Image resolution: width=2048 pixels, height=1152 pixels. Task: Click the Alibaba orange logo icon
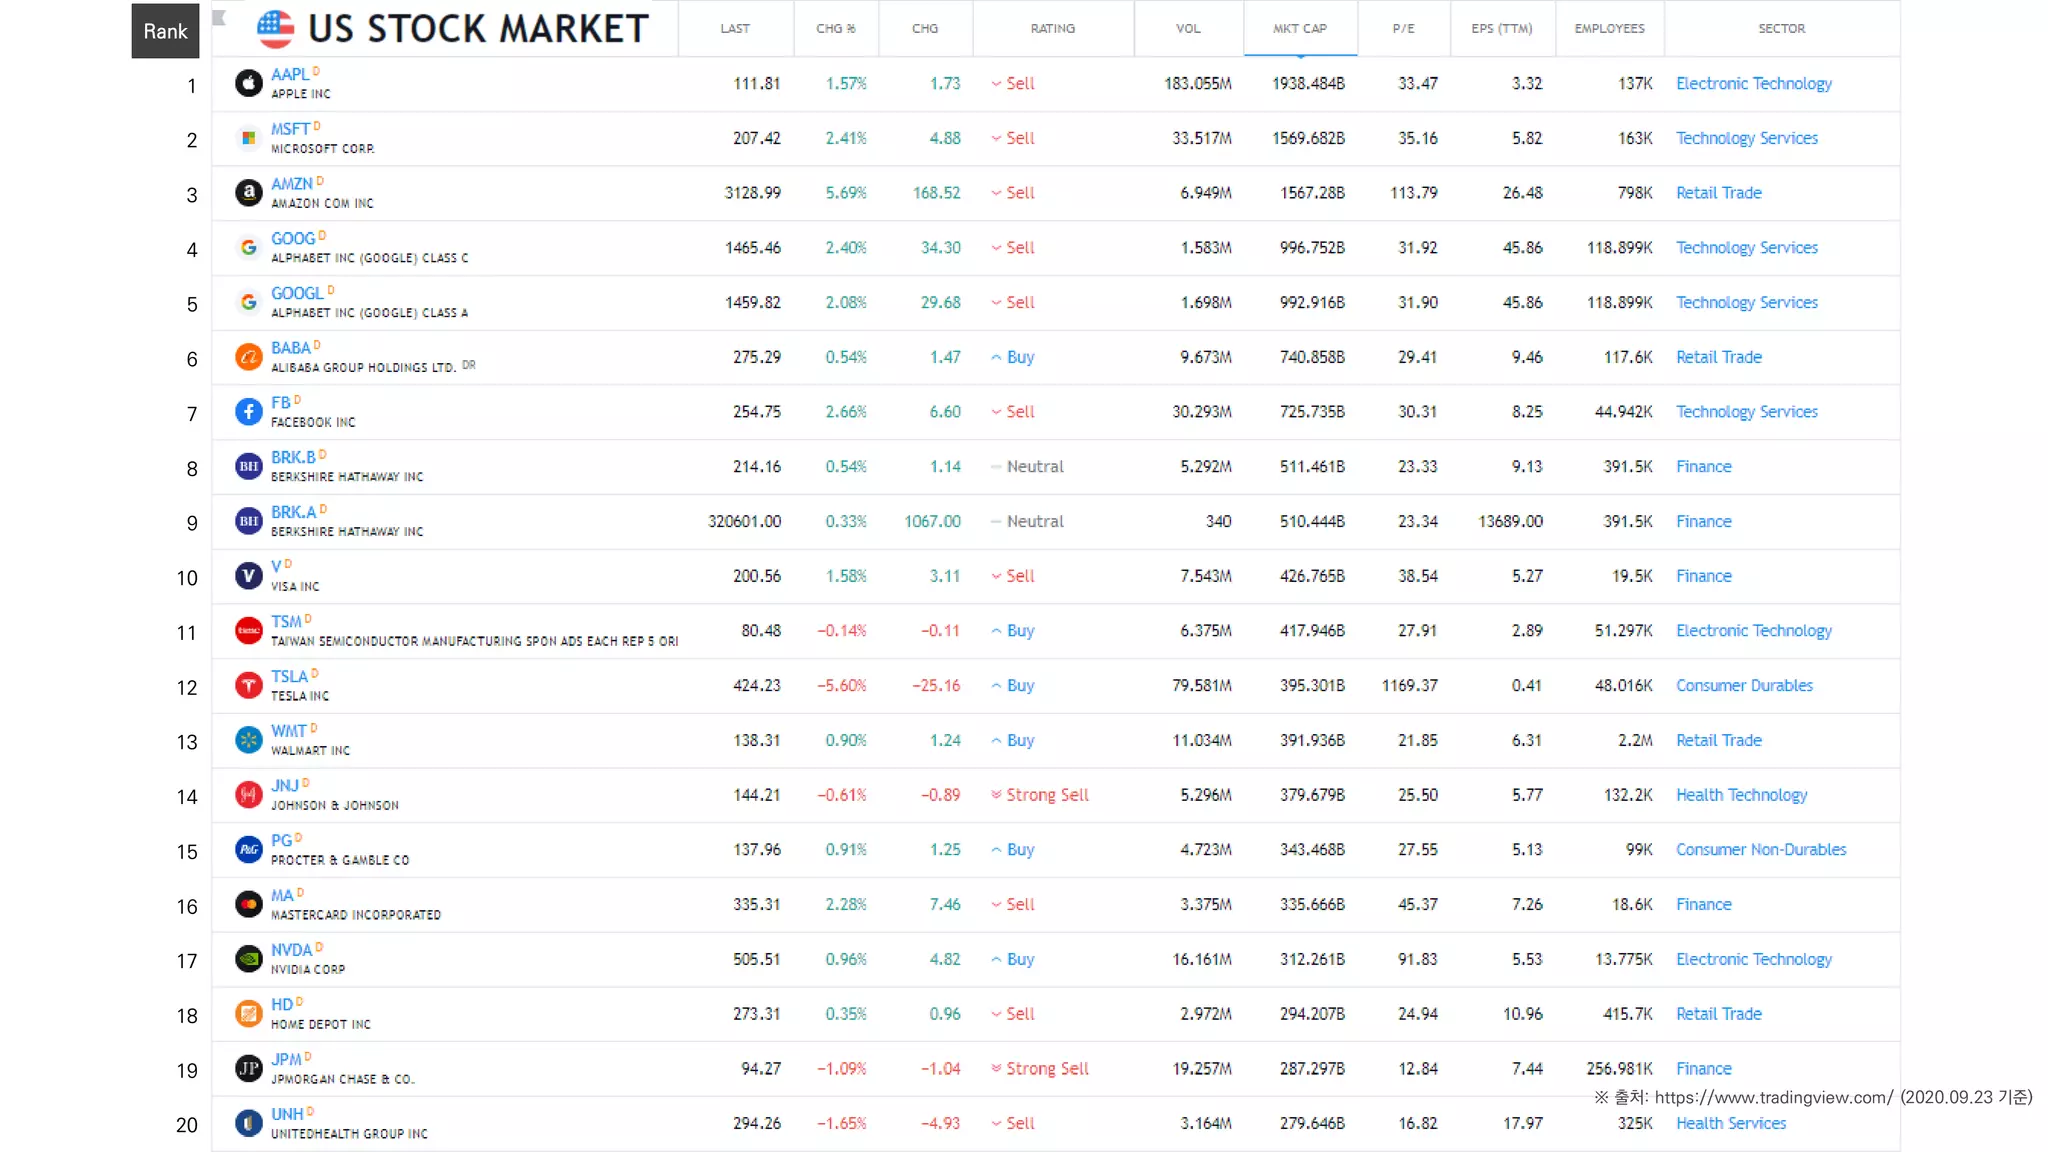[248, 357]
